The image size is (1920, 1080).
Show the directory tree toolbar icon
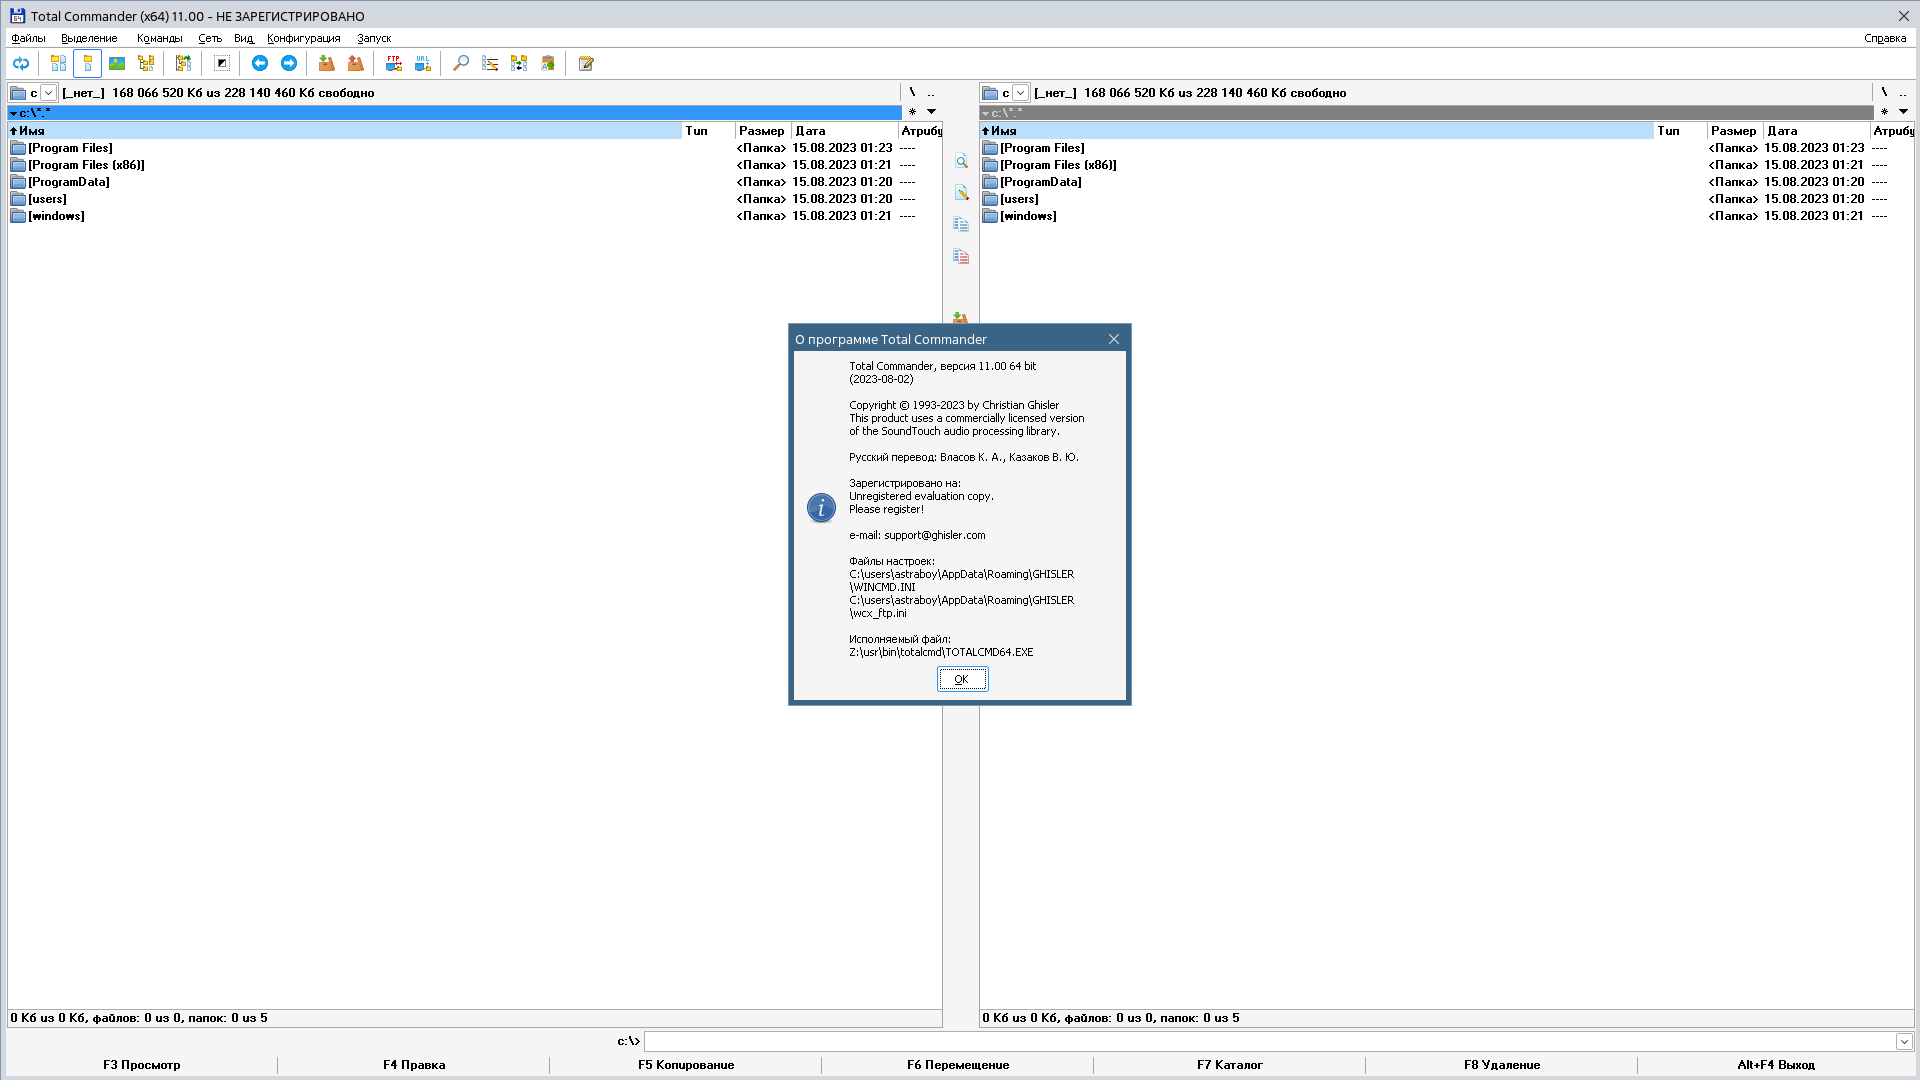[x=146, y=63]
